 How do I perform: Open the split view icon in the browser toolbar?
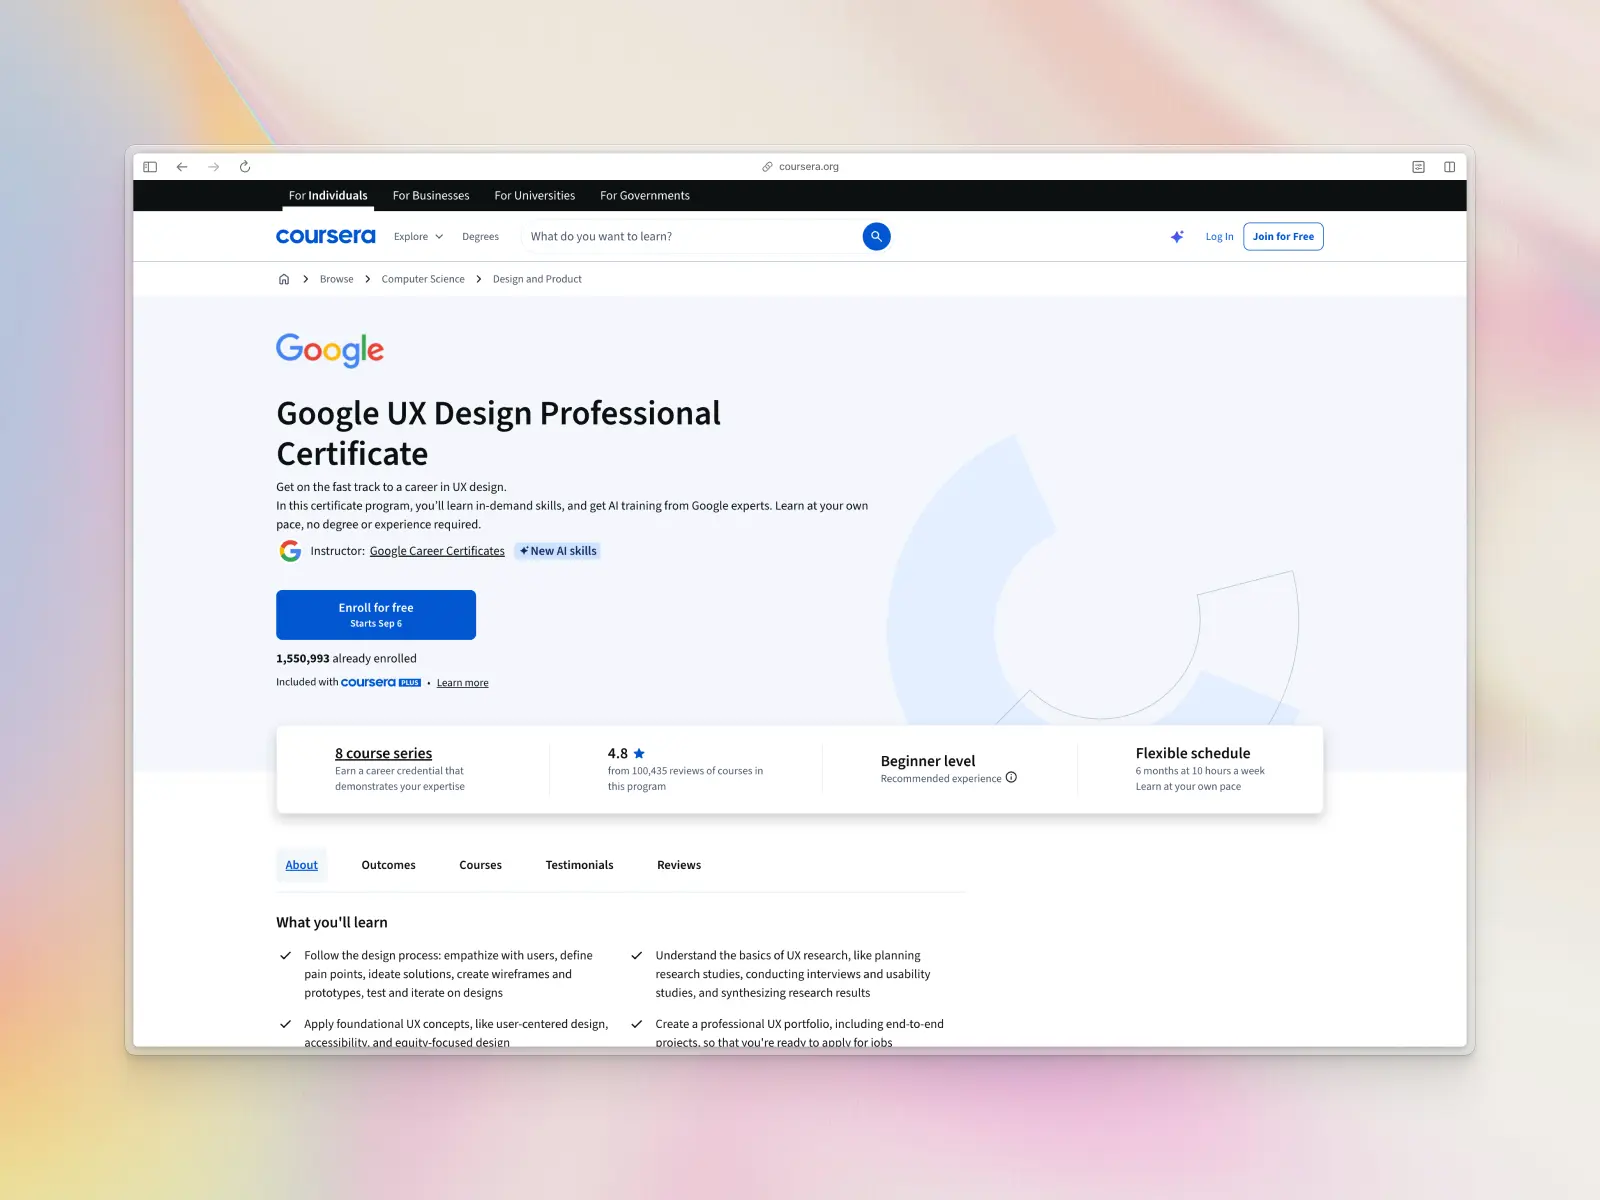(x=1449, y=167)
